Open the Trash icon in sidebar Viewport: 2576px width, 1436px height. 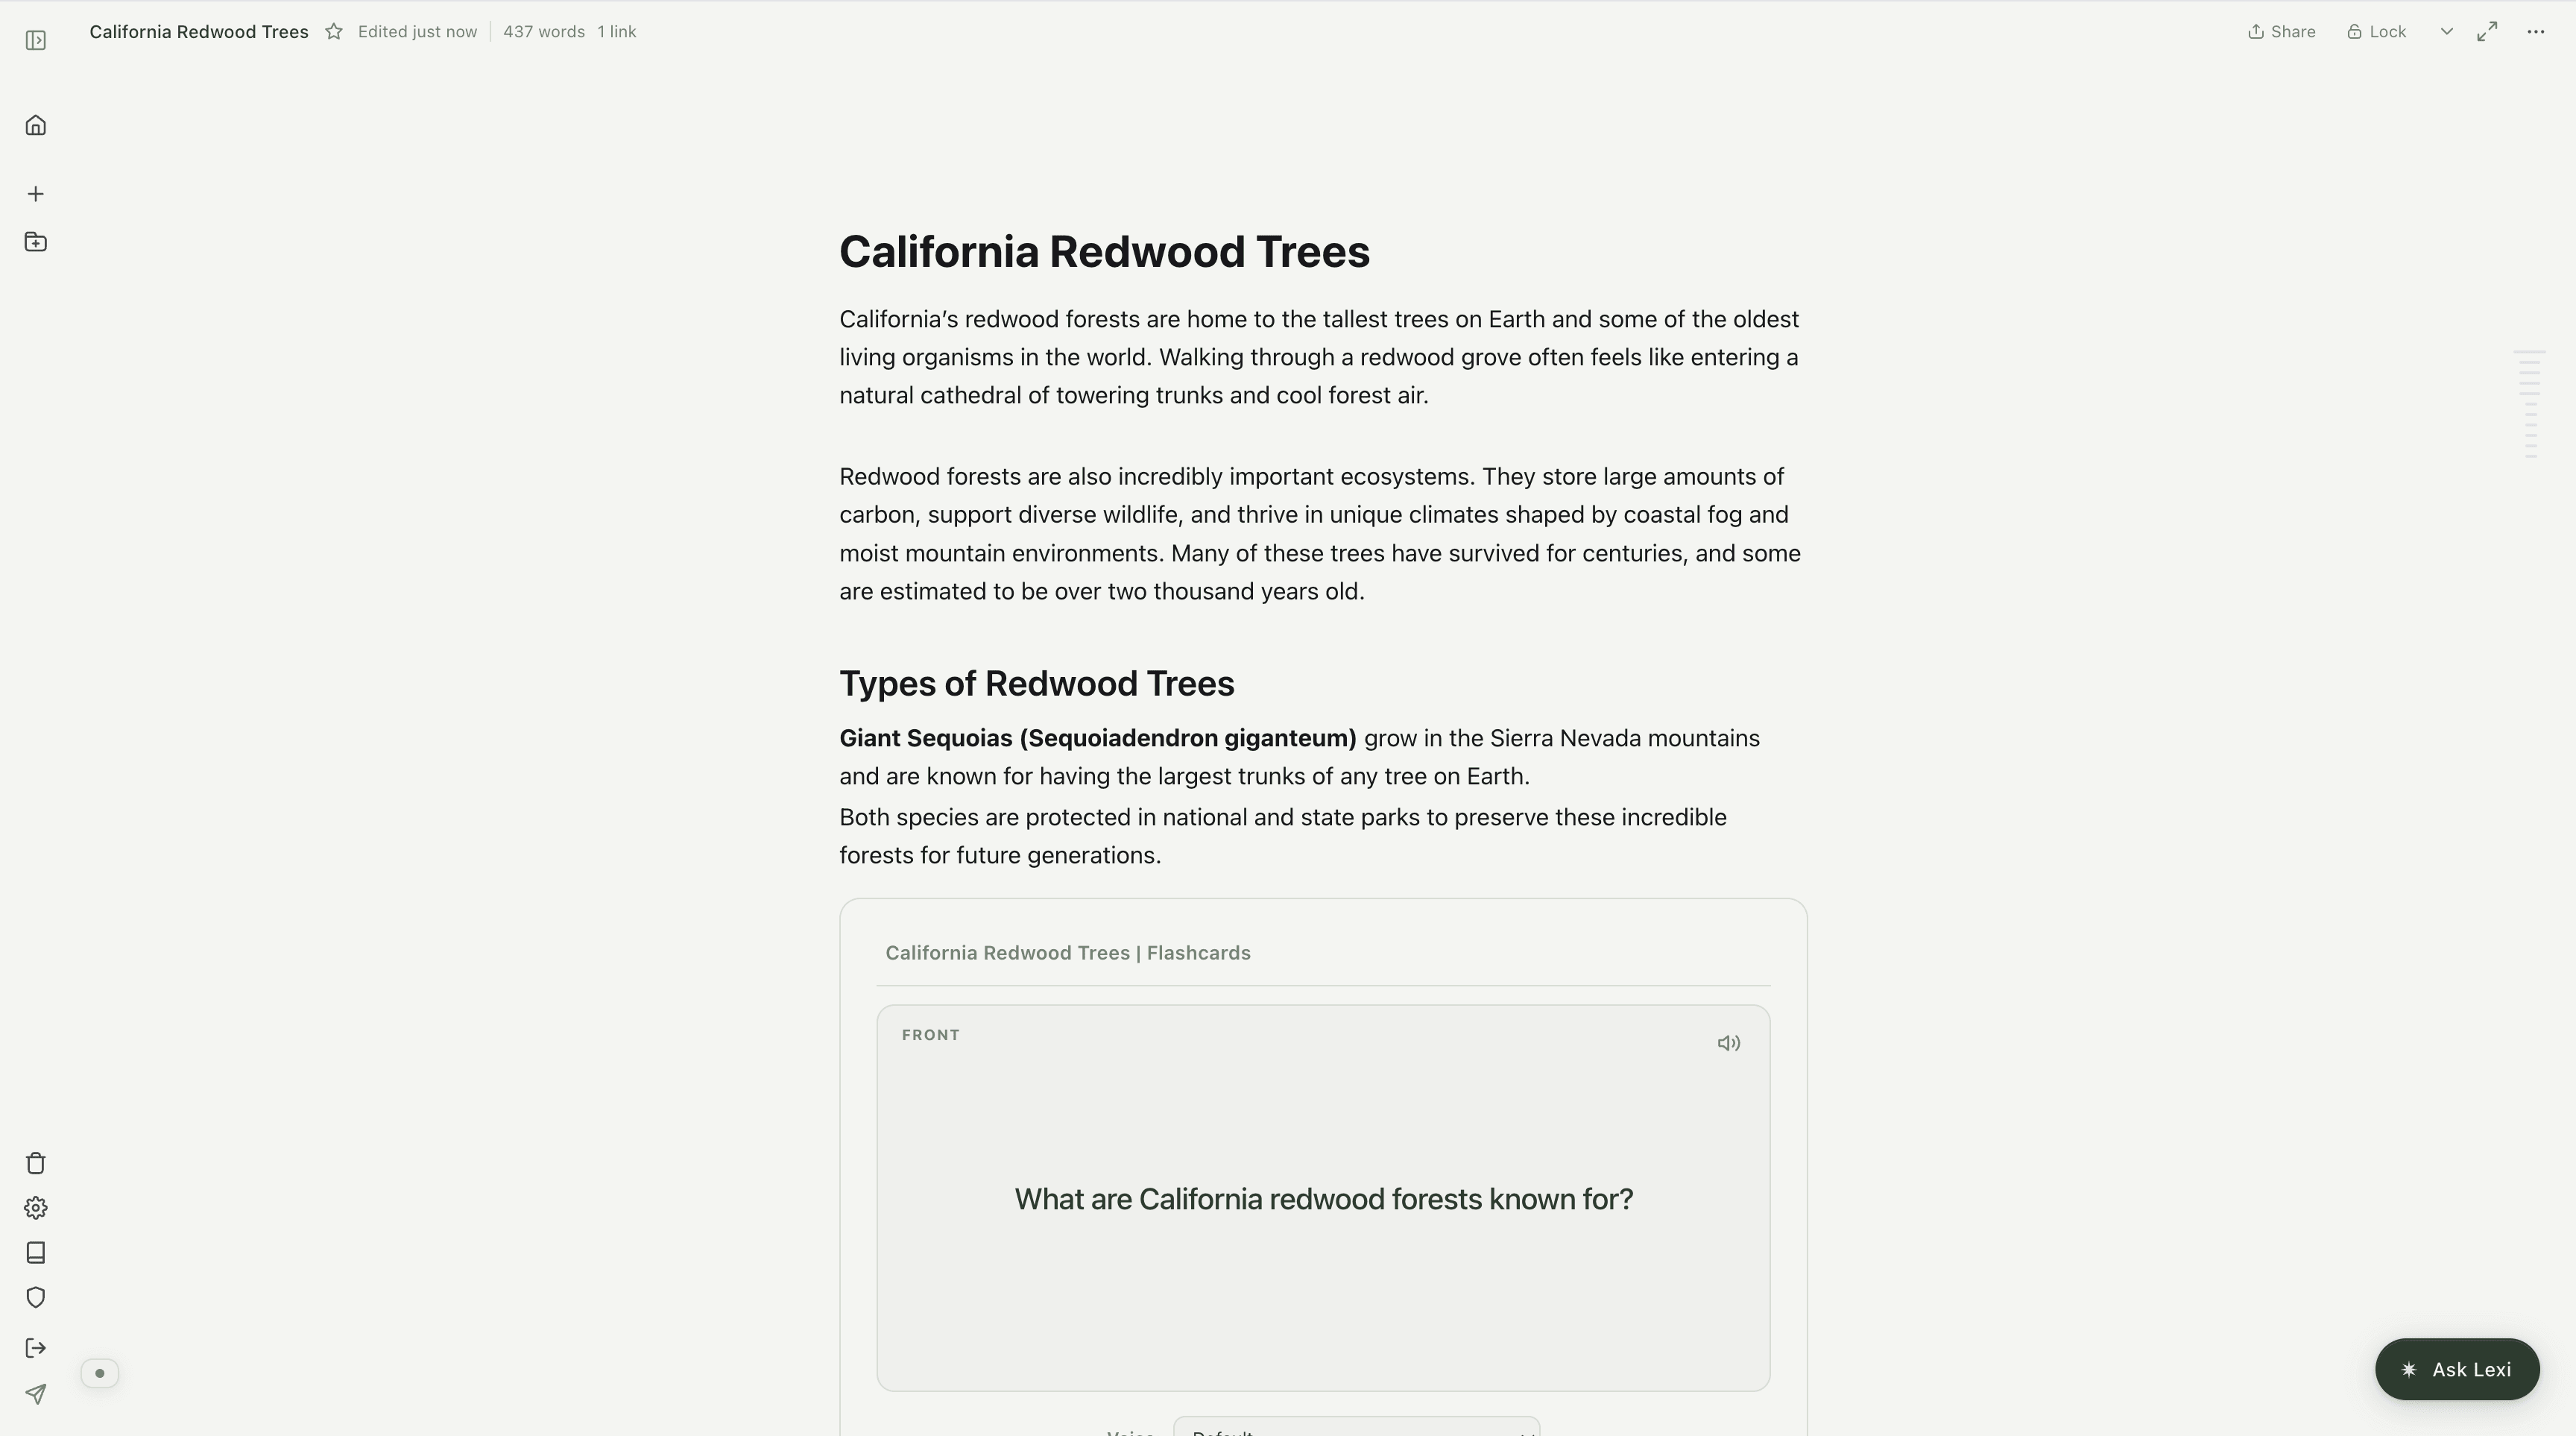point(36,1163)
